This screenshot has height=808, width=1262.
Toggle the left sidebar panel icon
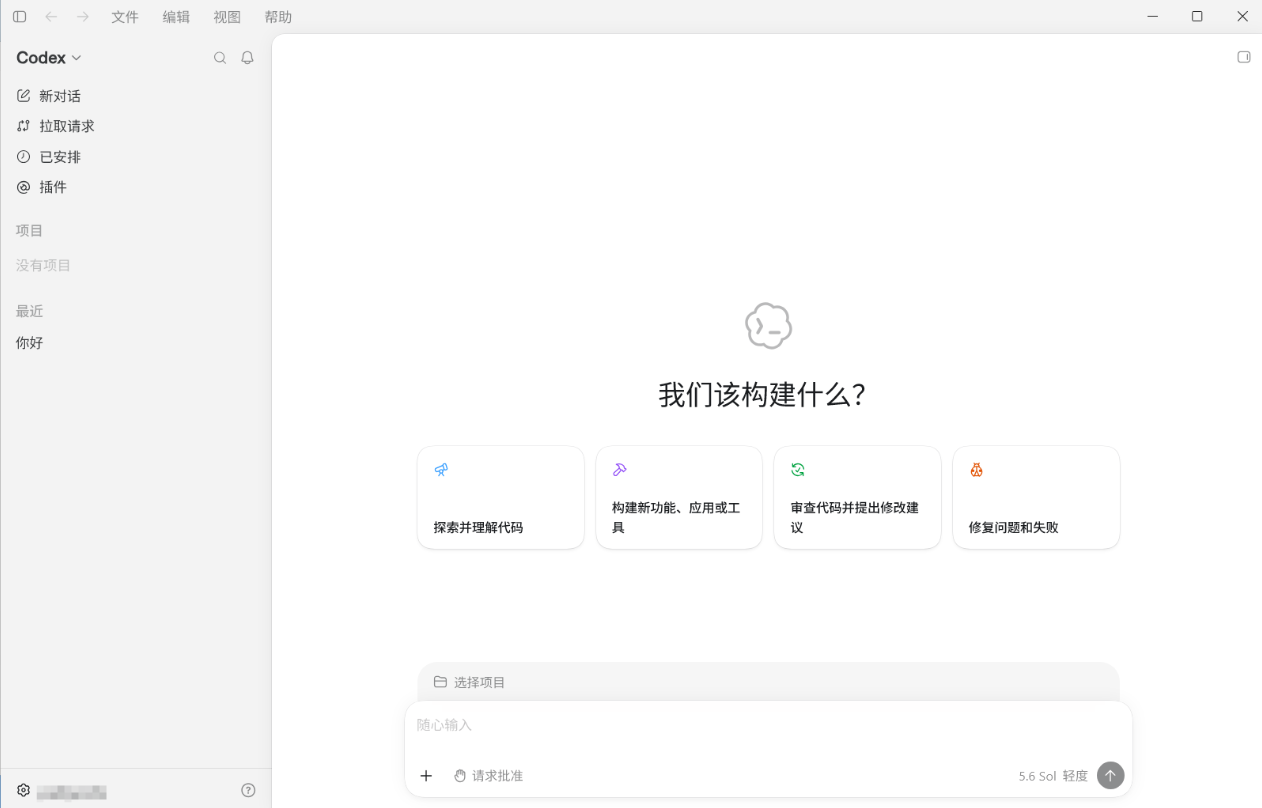tap(19, 17)
